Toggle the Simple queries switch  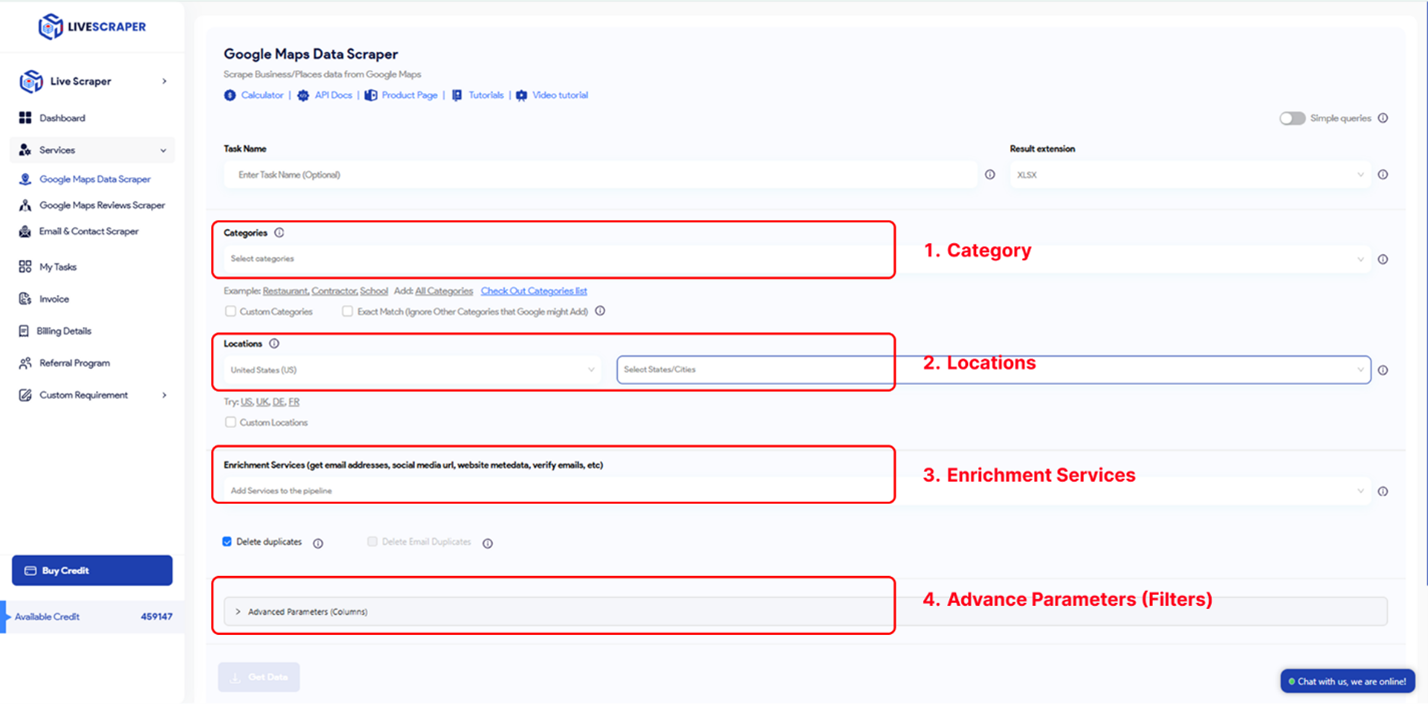pyautogui.click(x=1292, y=118)
